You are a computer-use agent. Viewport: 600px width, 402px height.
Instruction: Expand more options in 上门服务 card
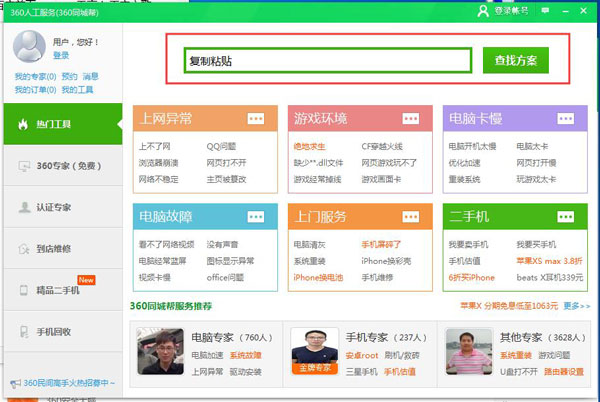pos(411,217)
